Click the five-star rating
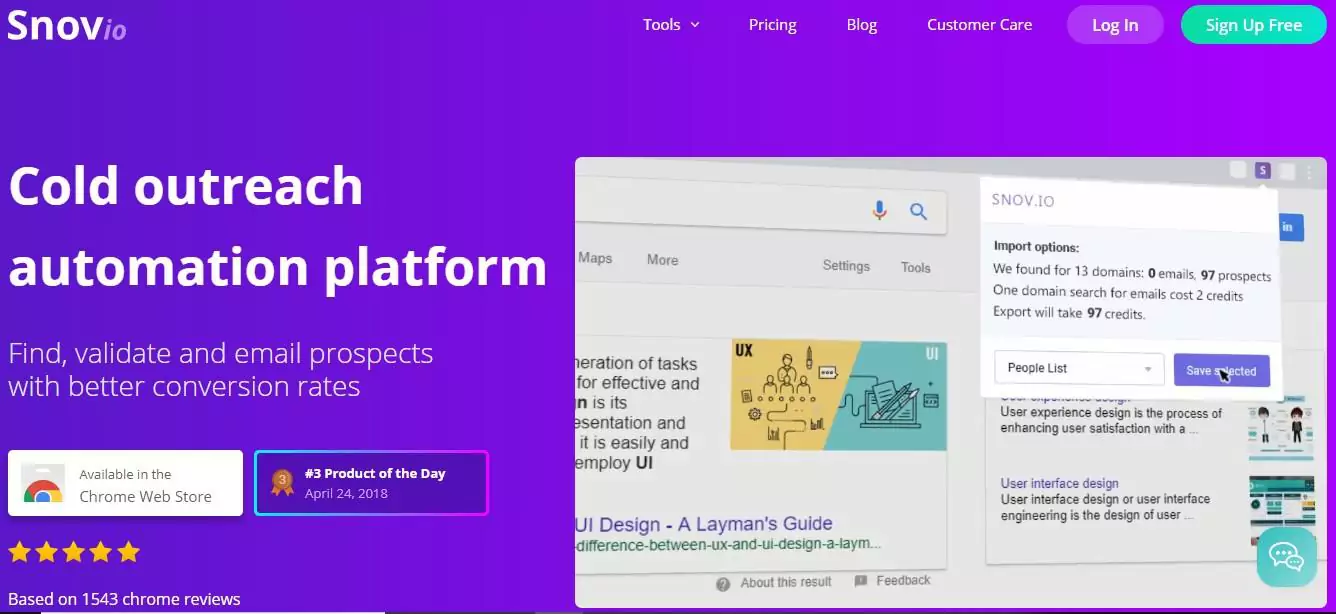The width and height of the screenshot is (1336, 614). click(74, 552)
